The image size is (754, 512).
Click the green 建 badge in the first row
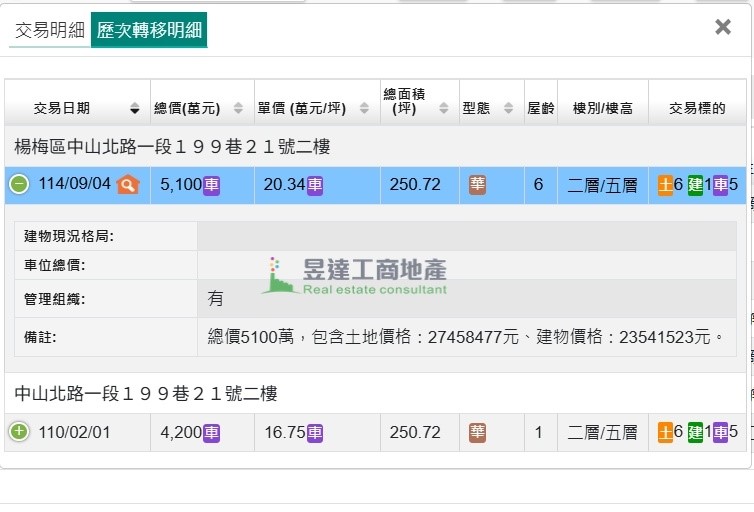pos(695,185)
